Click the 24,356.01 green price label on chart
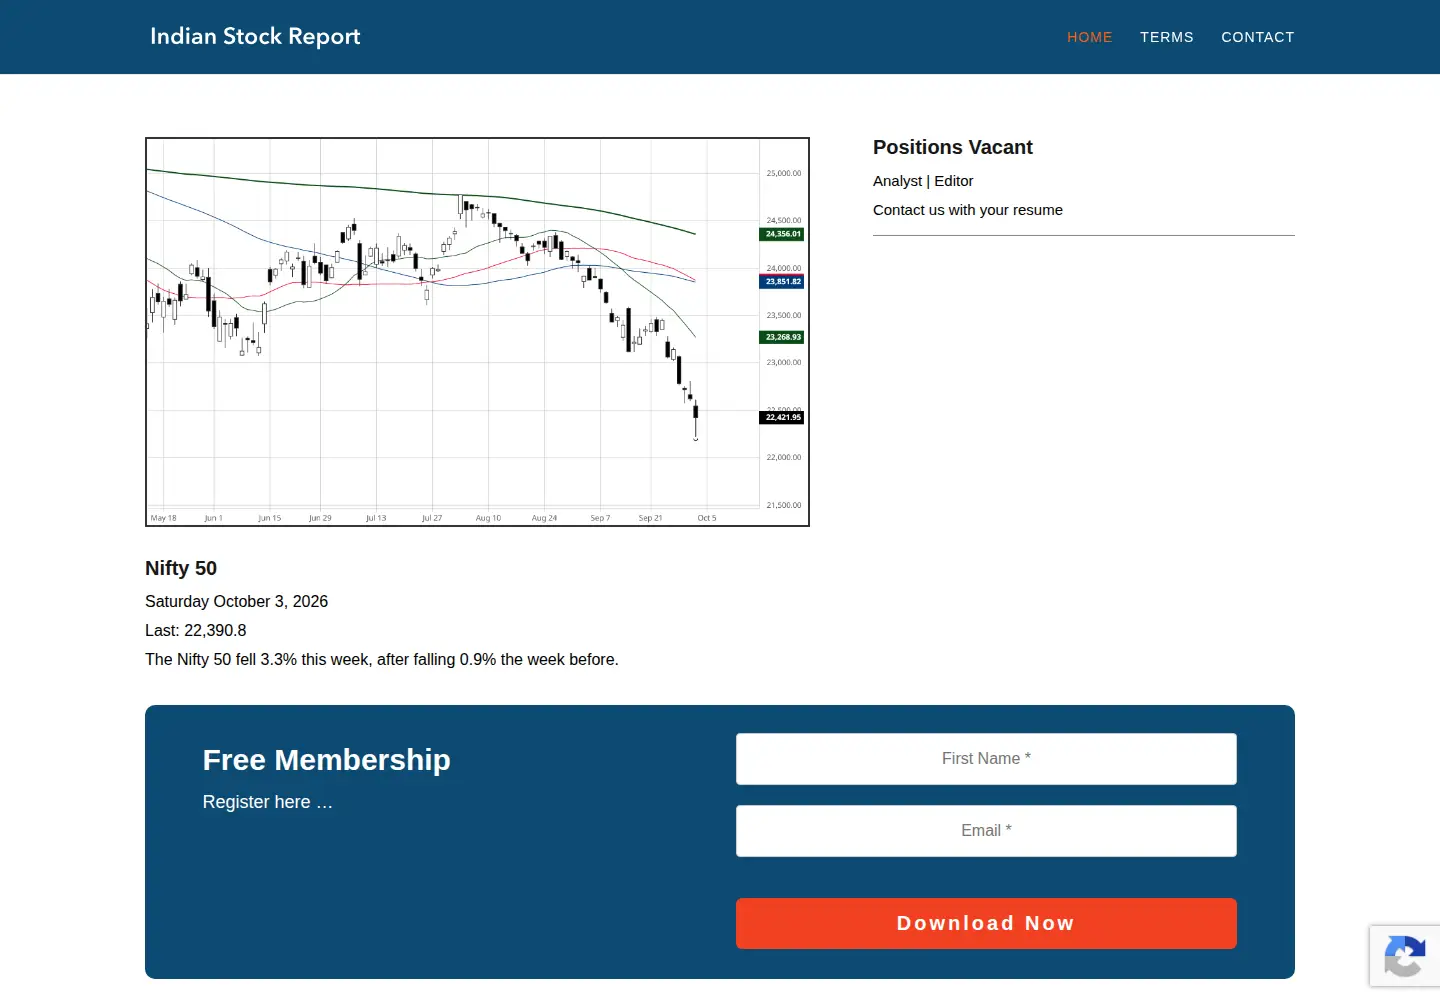Image resolution: width=1440 pixels, height=1000 pixels. pos(782,234)
